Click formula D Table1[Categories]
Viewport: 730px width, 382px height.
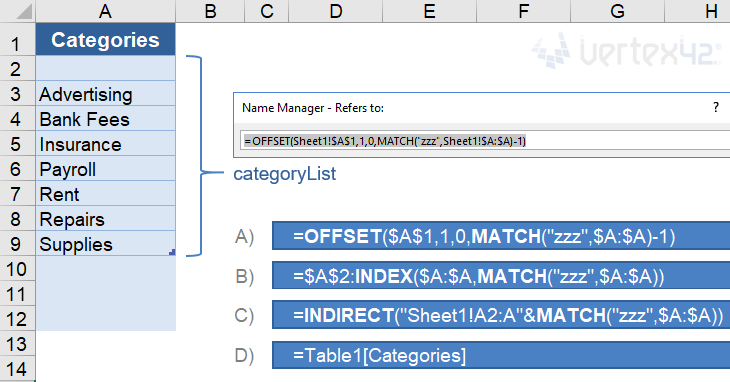[501, 355]
